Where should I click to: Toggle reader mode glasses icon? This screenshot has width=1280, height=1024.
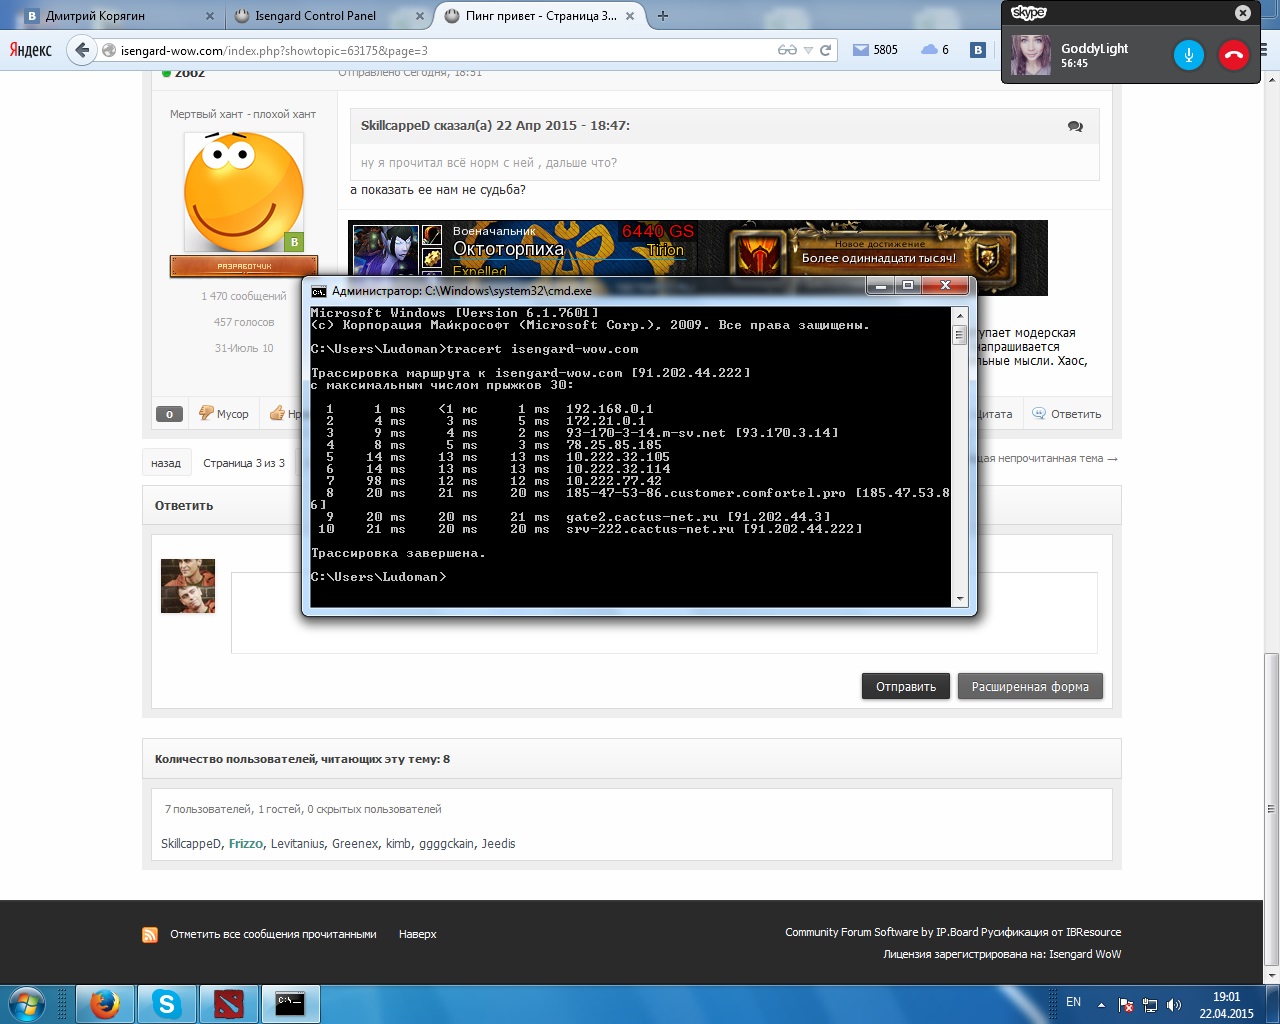787,50
